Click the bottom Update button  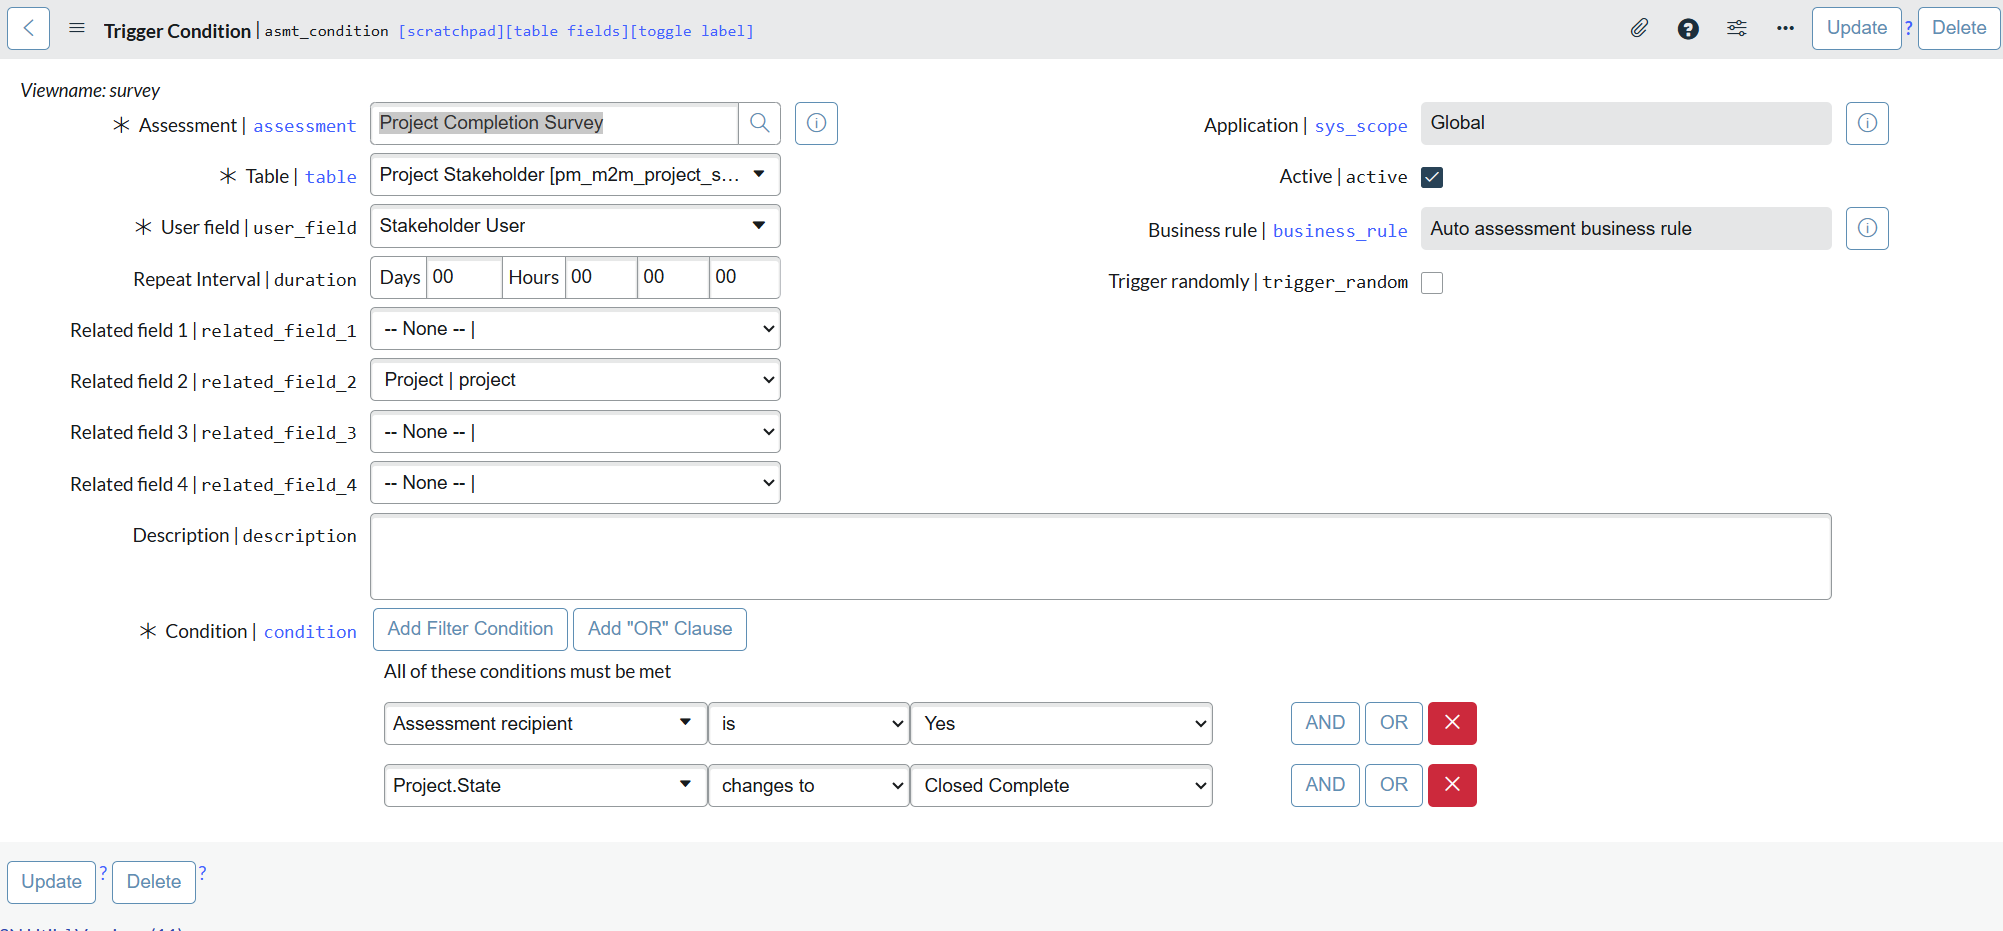[51, 882]
